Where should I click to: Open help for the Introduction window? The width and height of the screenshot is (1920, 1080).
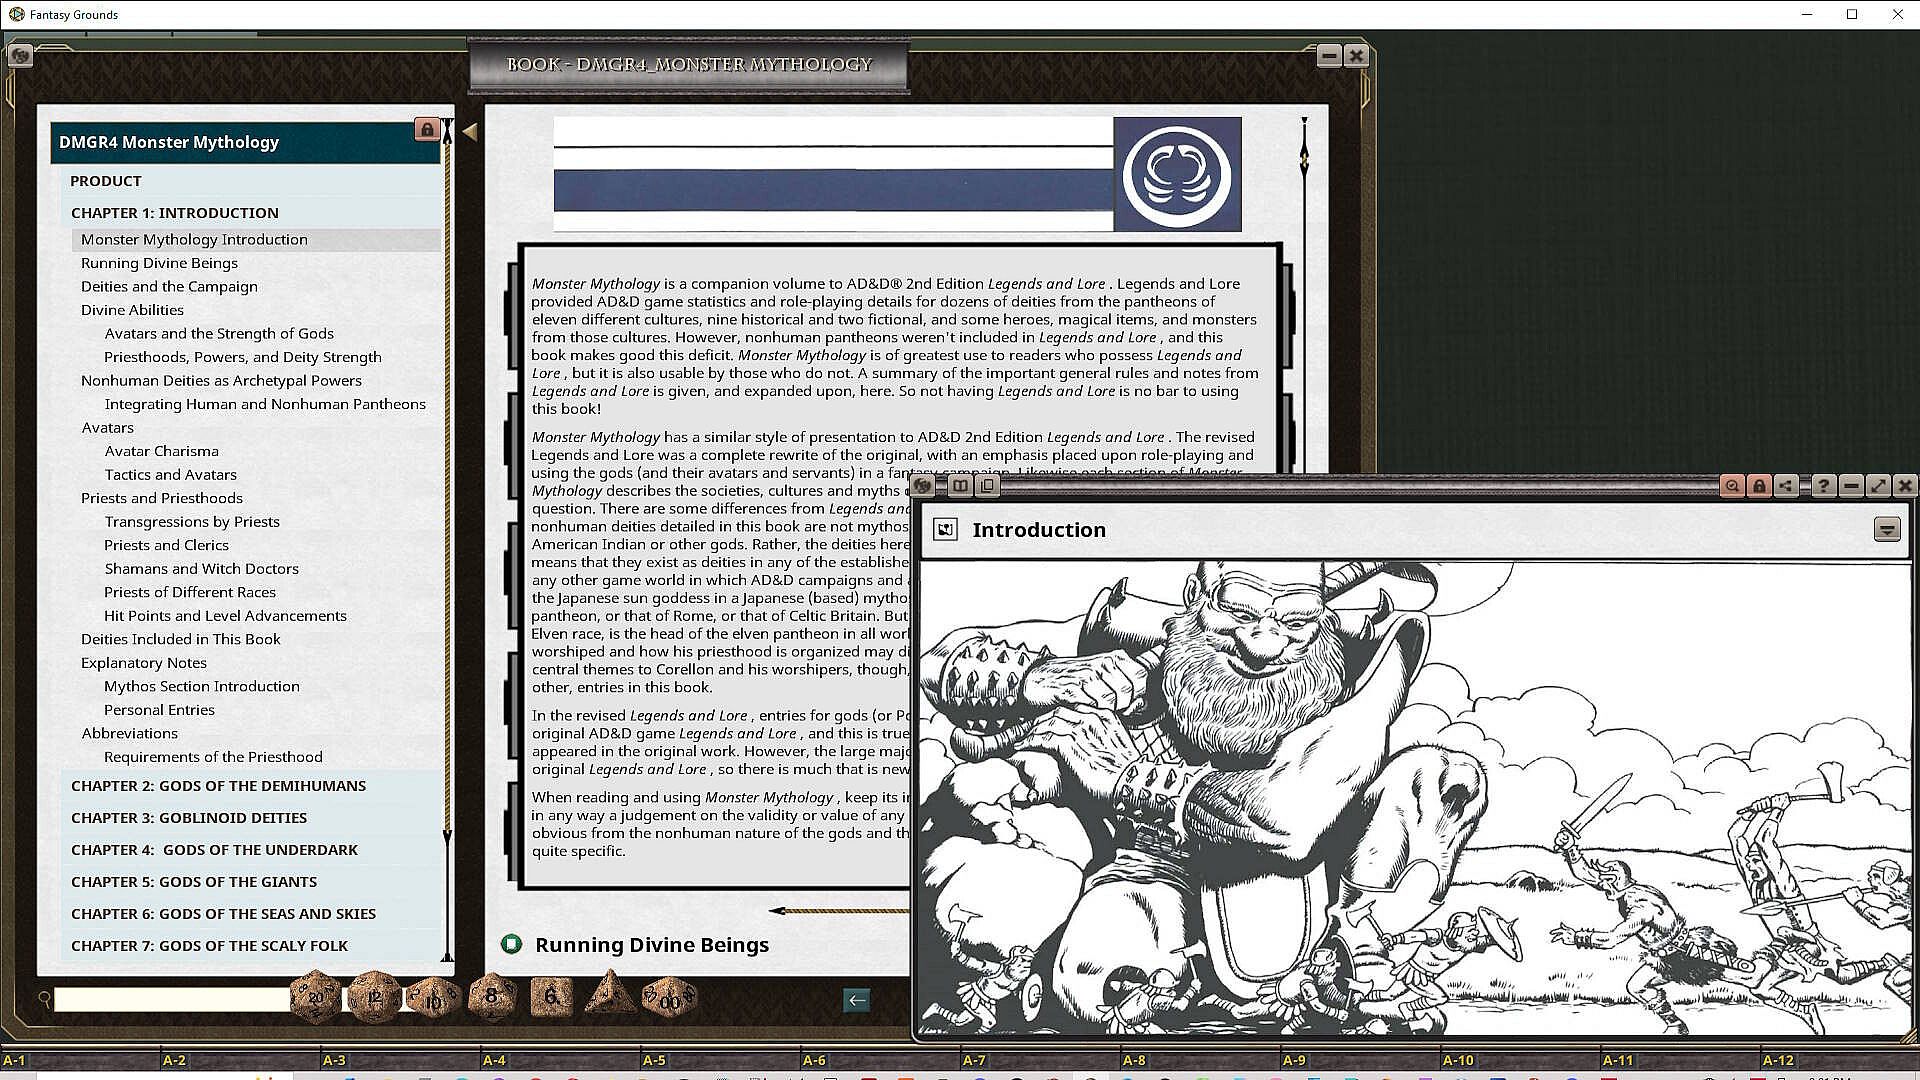pos(1823,486)
